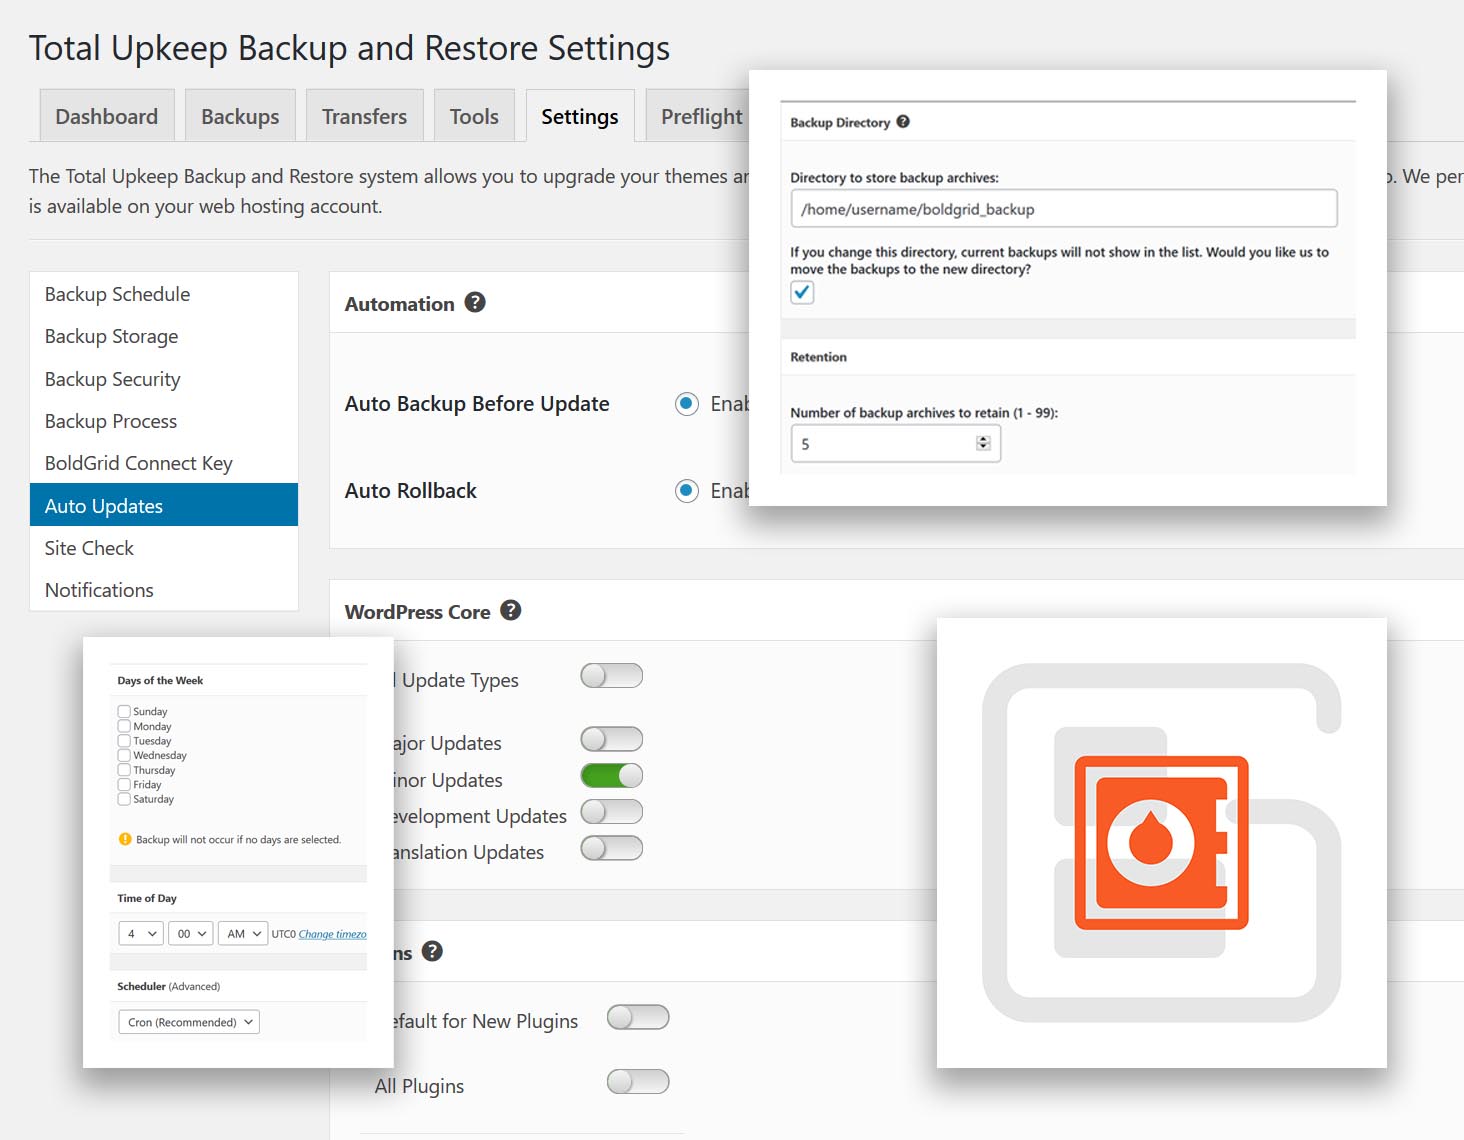The width and height of the screenshot is (1464, 1140).
Task: Click the Plugins section help icon
Action: (432, 951)
